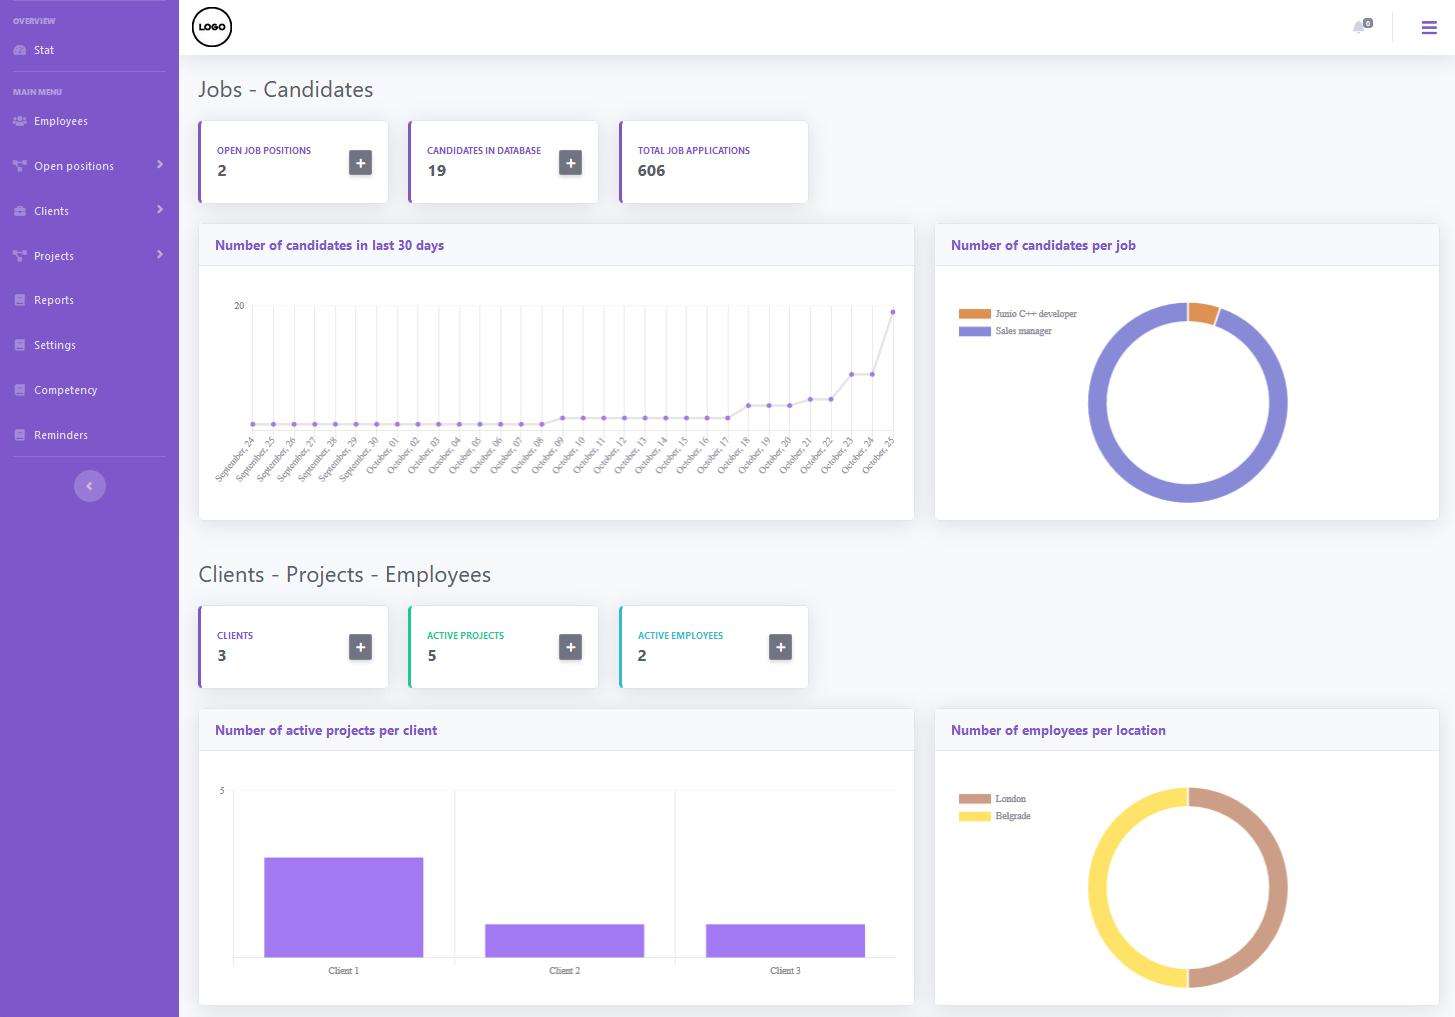Toggle Sales manager legend entry
The height and width of the screenshot is (1017, 1455).
click(1006, 331)
